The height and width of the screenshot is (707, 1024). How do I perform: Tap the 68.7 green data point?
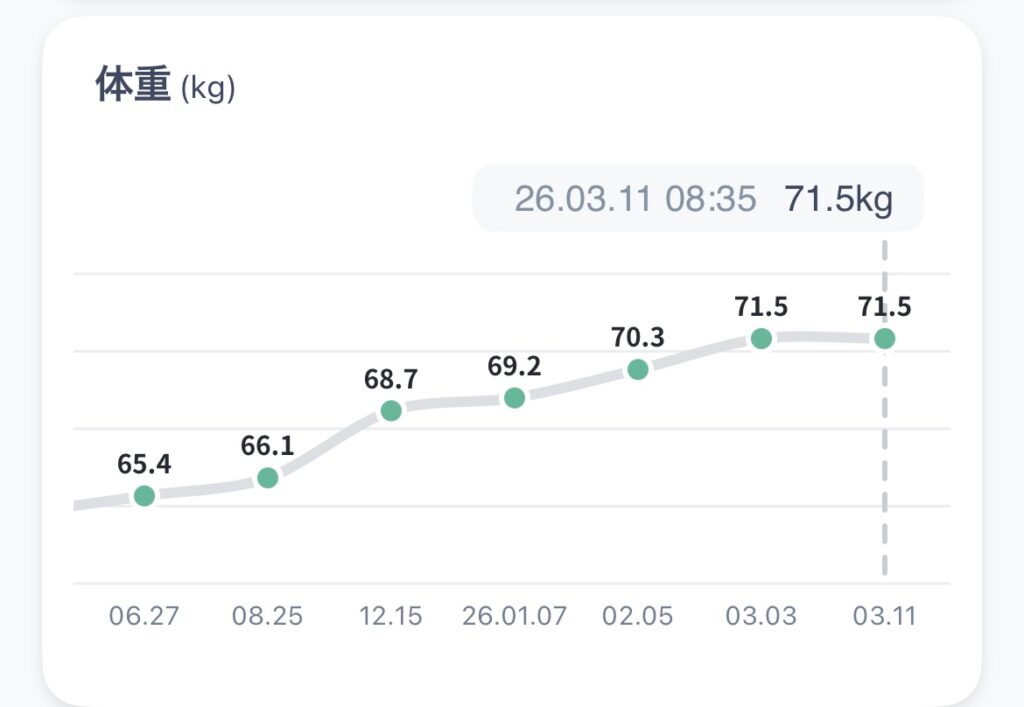pos(391,411)
